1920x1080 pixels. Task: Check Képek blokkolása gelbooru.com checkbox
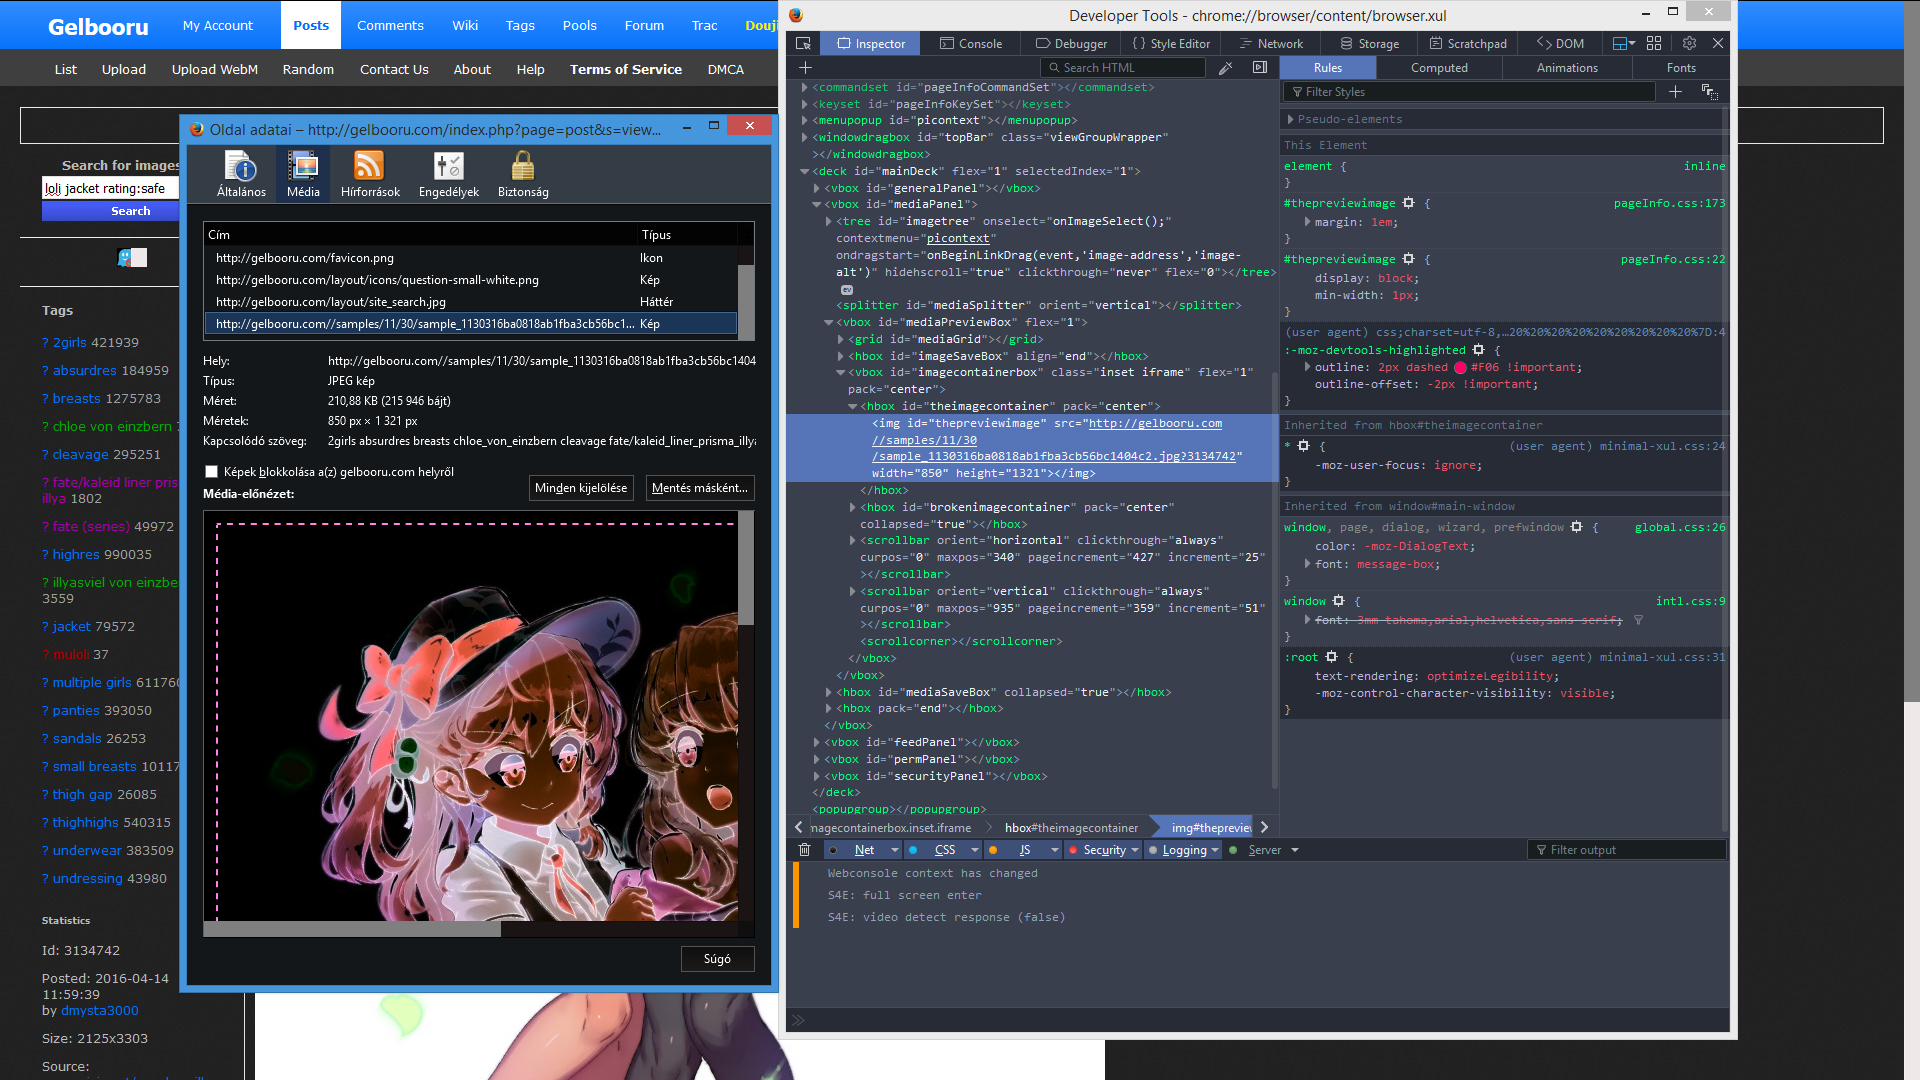click(x=211, y=472)
